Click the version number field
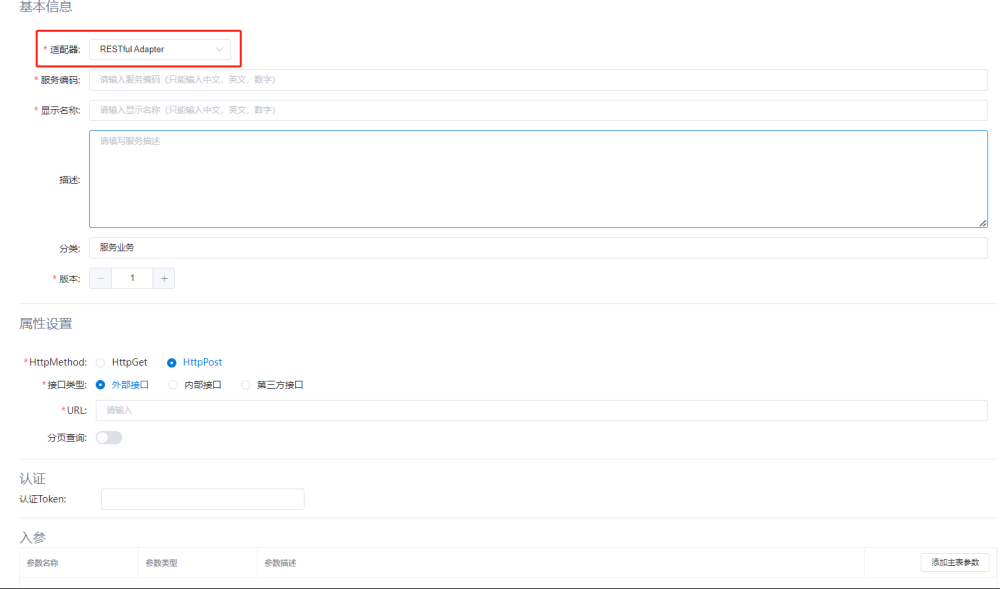Screen dimensions: 1000x589 [132, 278]
